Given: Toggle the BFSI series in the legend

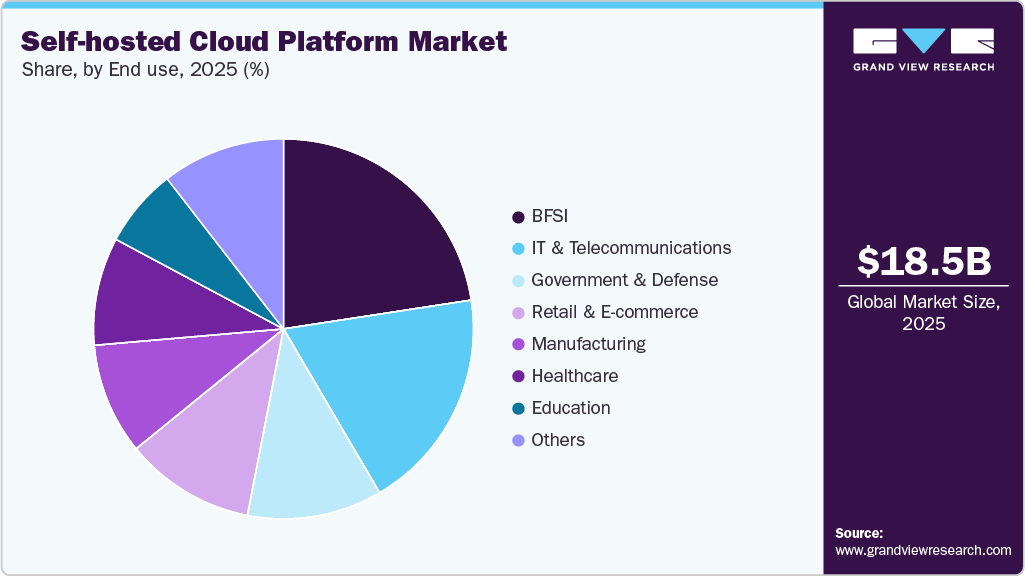Looking at the screenshot, I should coord(550,216).
